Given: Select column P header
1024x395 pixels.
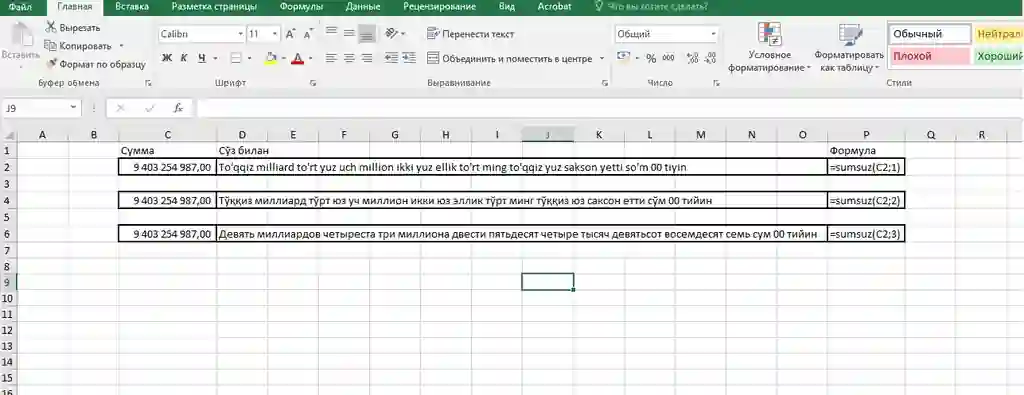Looking at the screenshot, I should tap(866, 135).
